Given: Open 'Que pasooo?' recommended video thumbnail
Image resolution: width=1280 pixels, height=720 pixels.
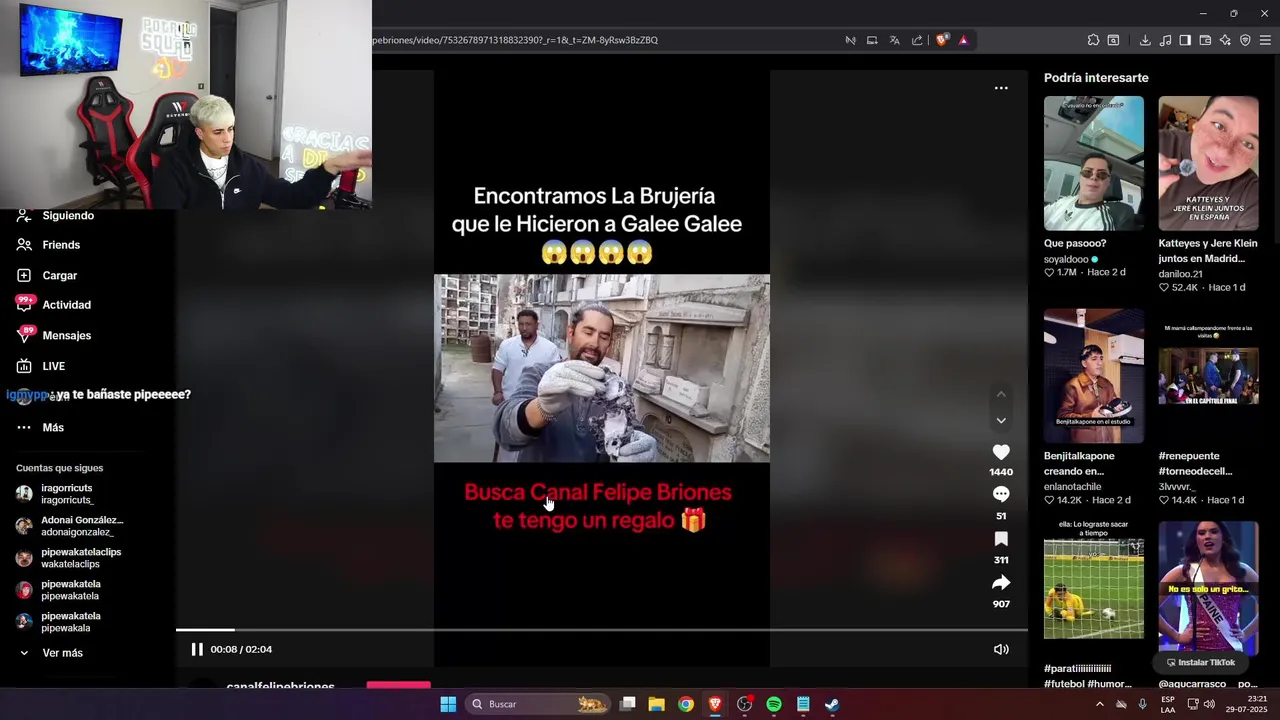Looking at the screenshot, I should tap(1094, 163).
